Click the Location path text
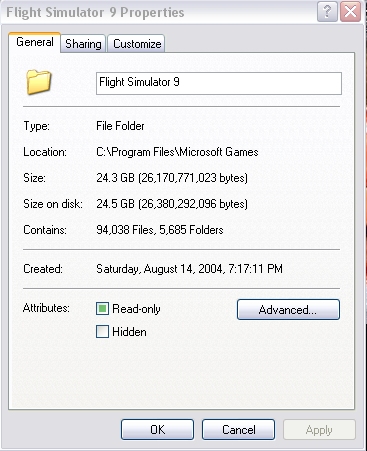 (x=177, y=152)
